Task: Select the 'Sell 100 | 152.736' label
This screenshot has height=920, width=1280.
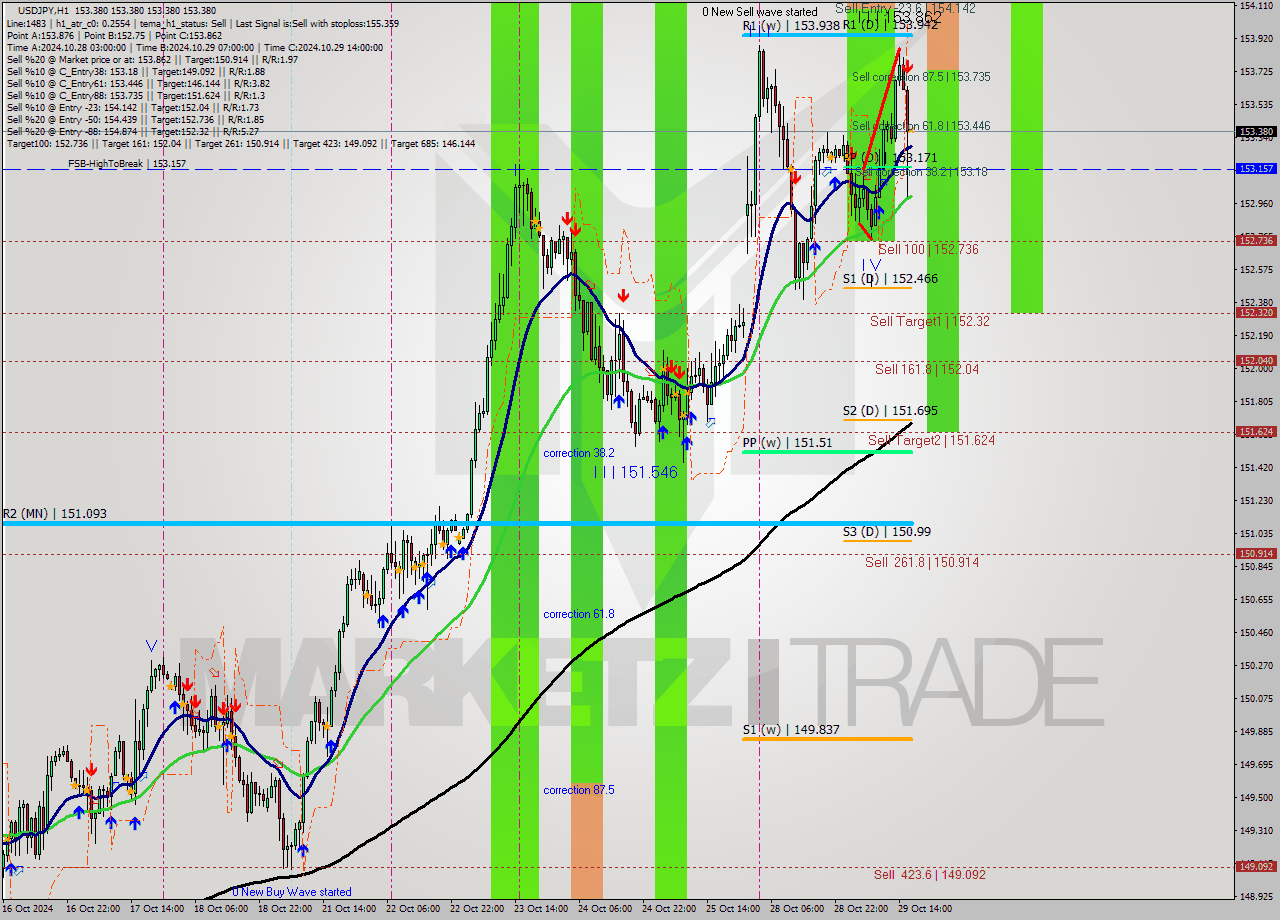Action: pos(928,249)
